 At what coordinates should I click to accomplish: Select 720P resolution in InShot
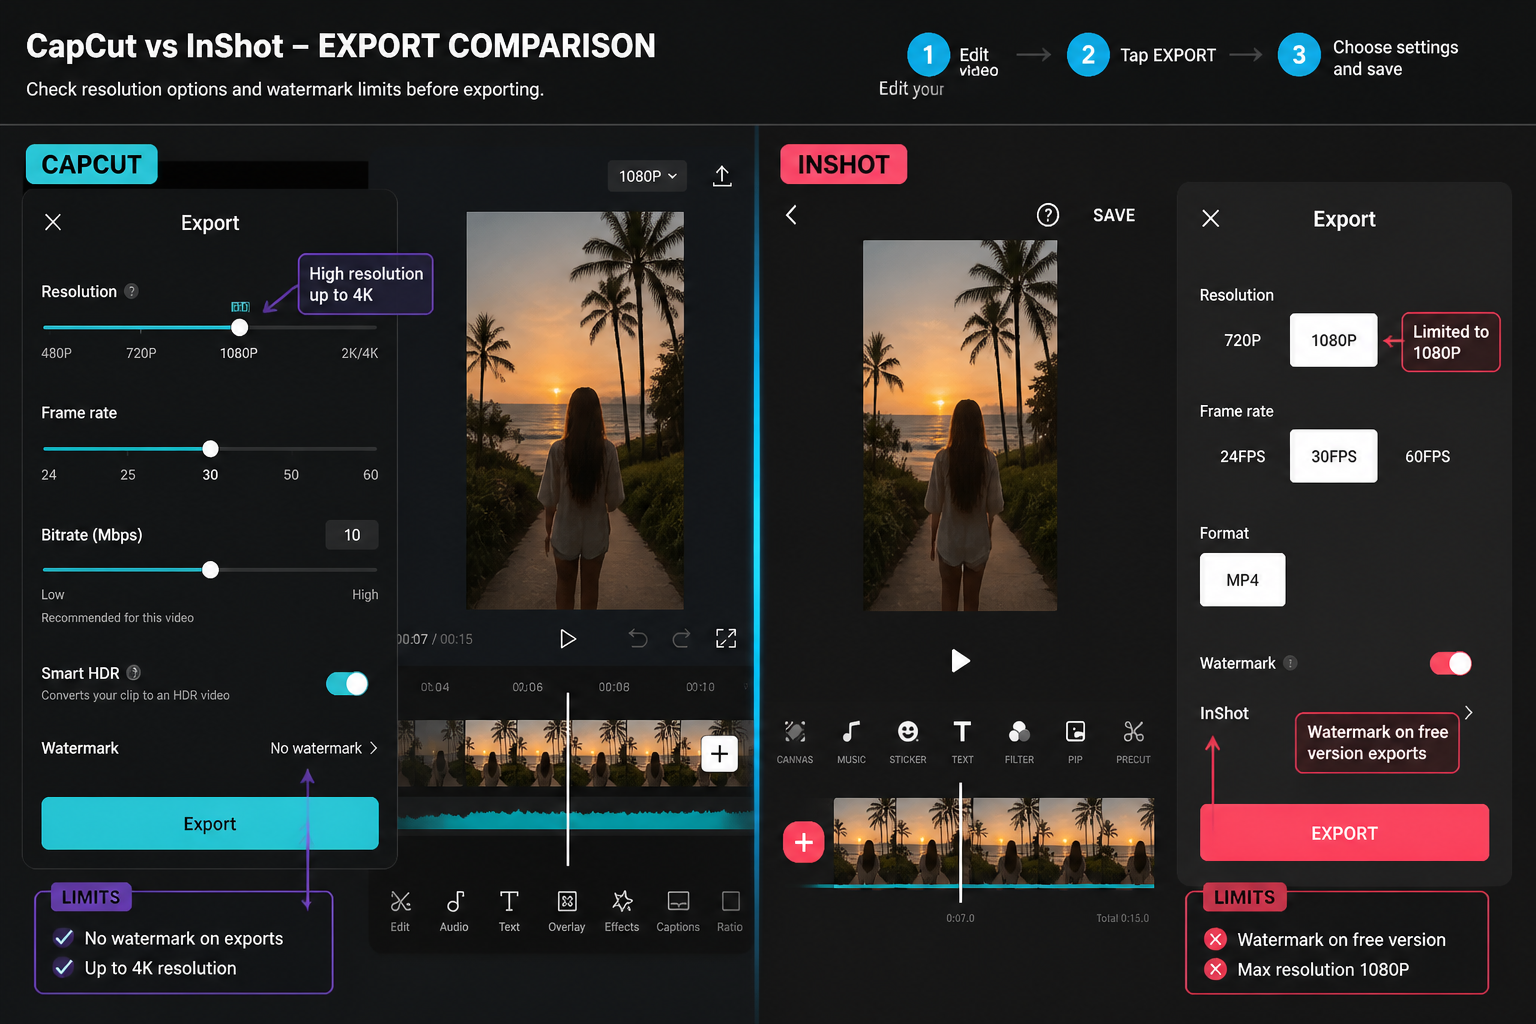tap(1242, 340)
